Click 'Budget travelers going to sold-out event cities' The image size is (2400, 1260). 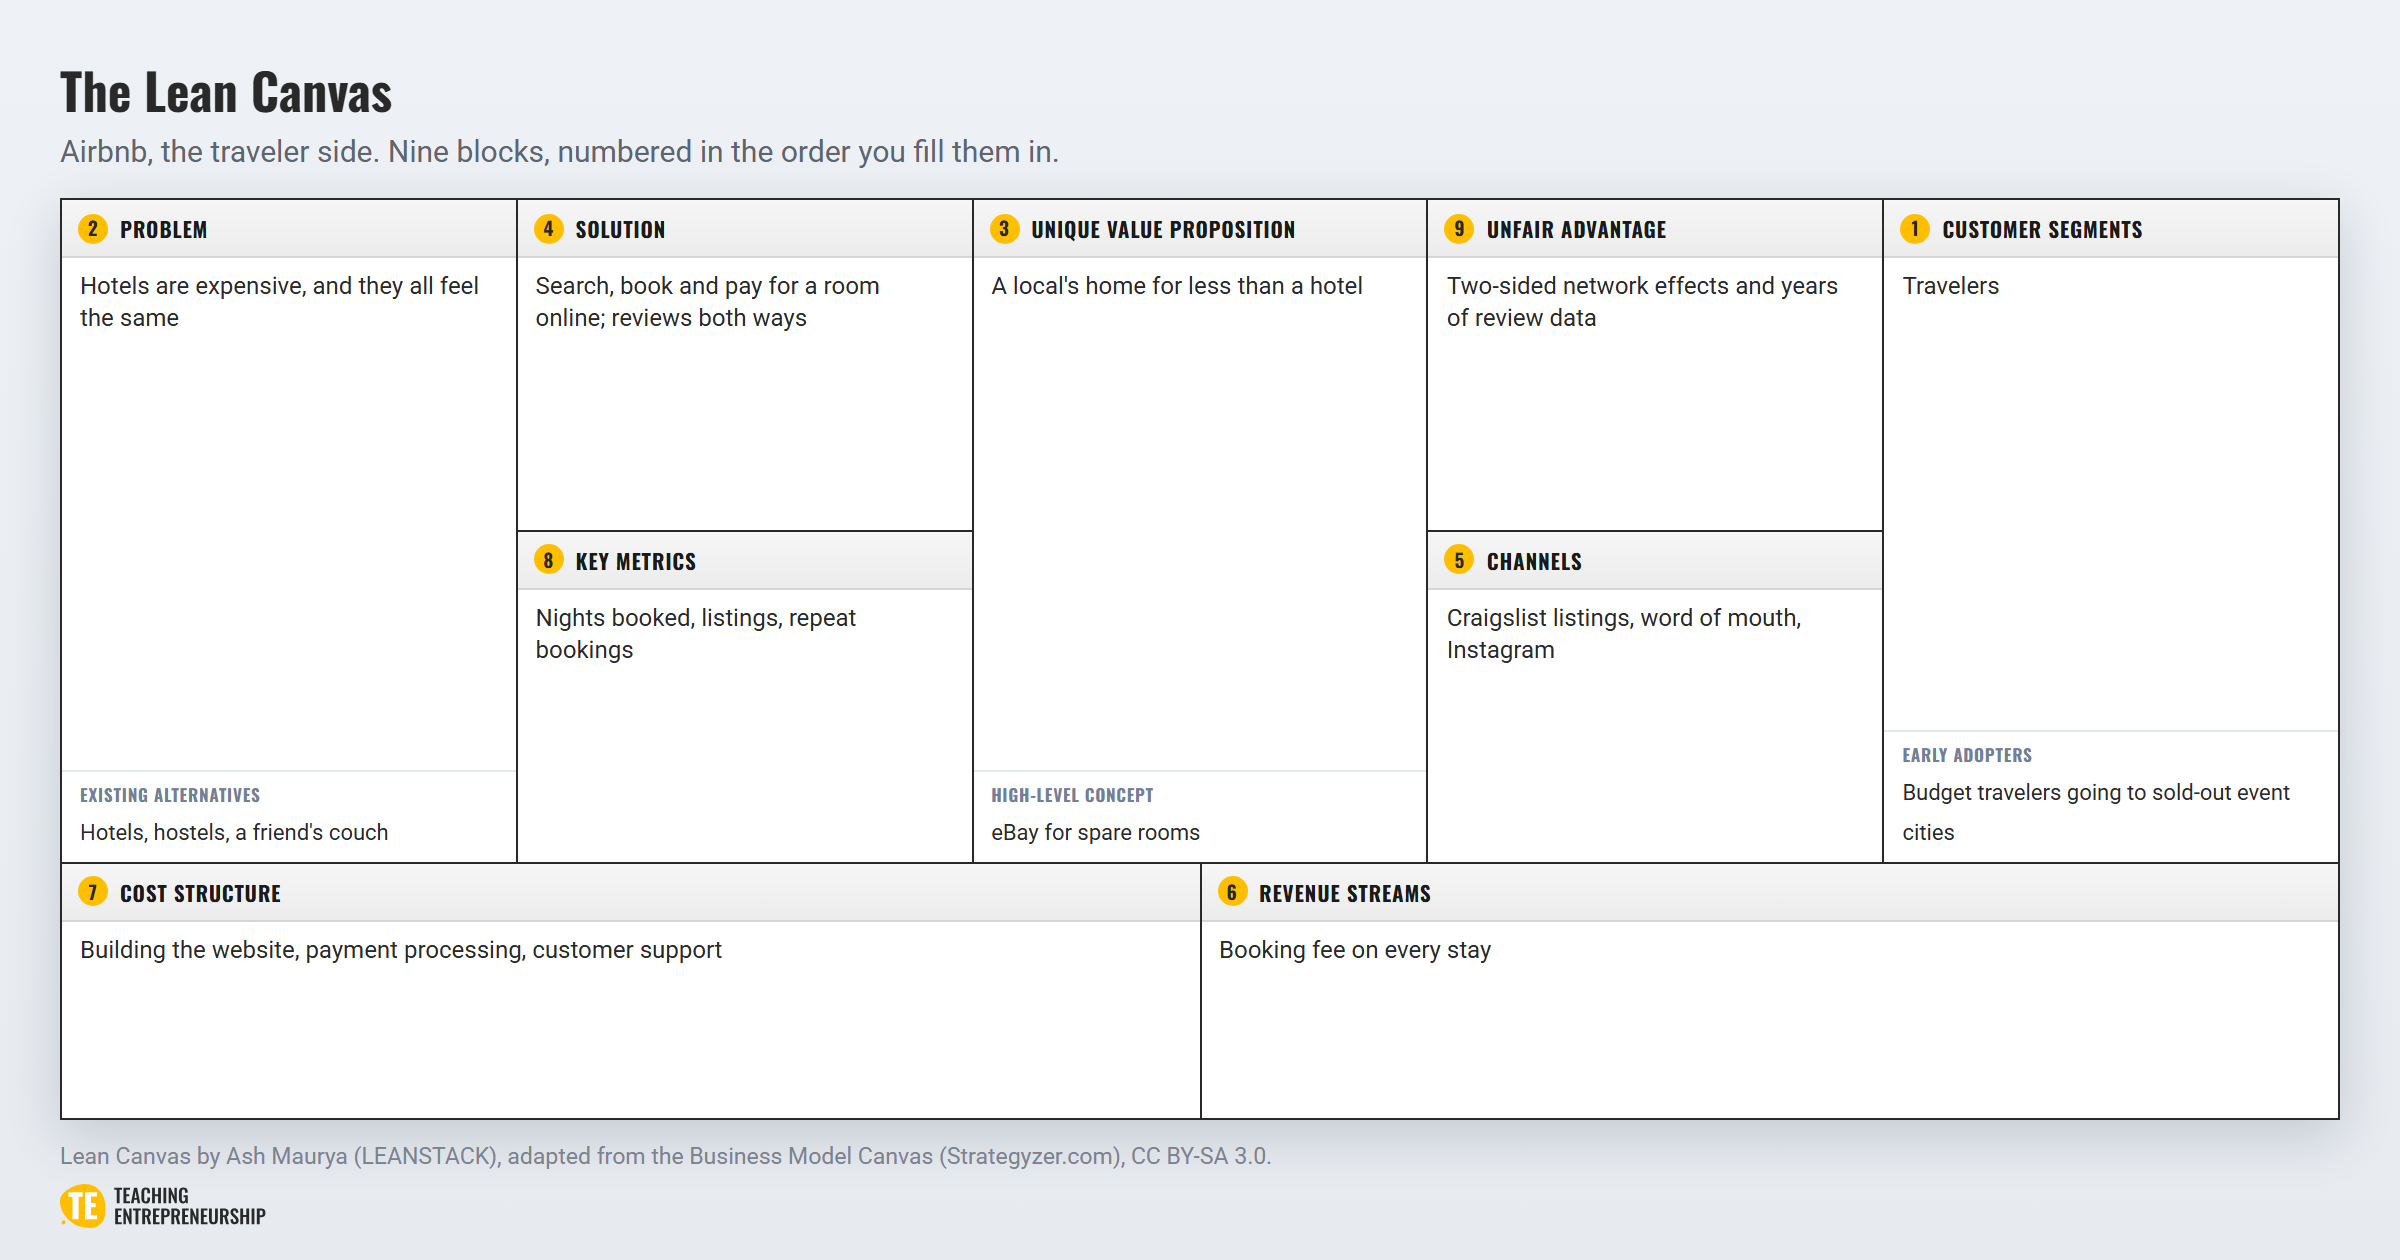coord(2096,812)
